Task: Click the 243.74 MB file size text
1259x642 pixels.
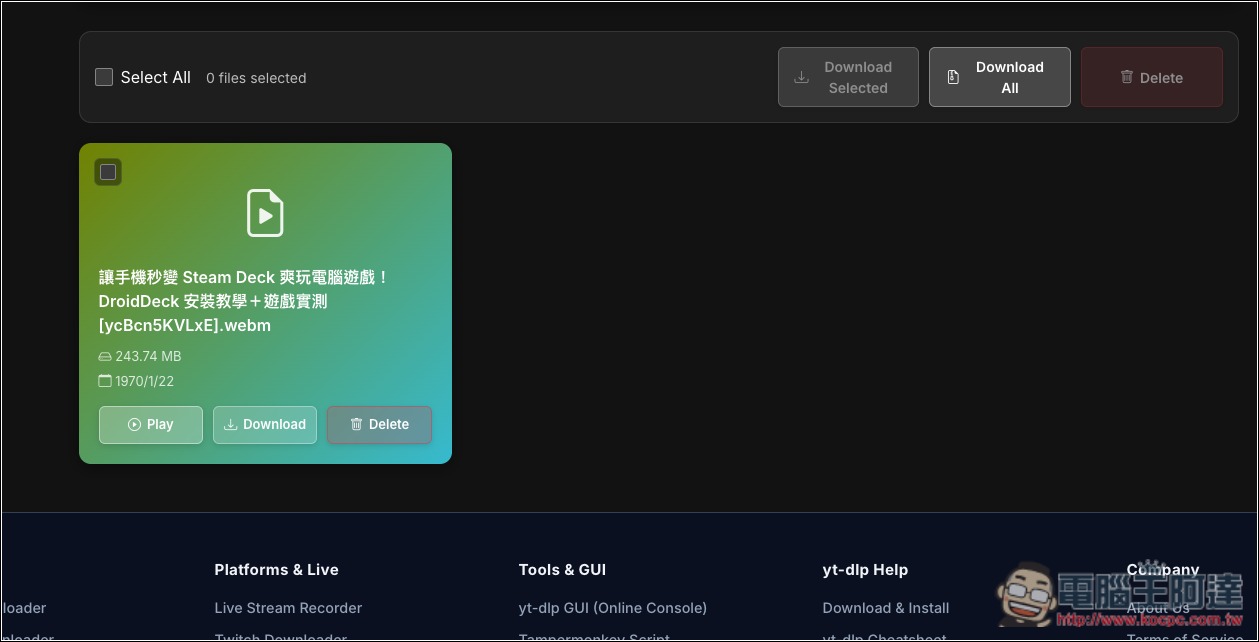Action: (148, 356)
